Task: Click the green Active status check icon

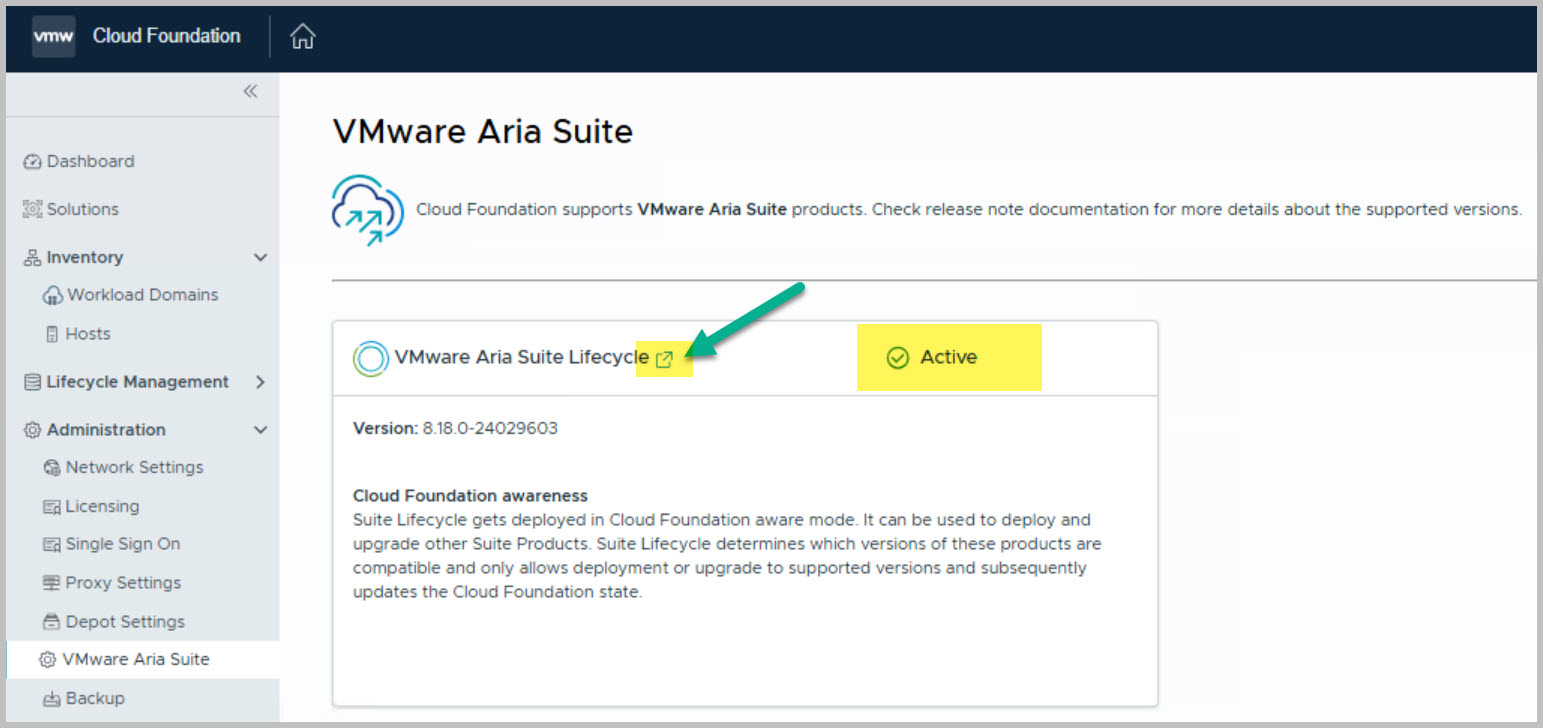Action: (897, 358)
